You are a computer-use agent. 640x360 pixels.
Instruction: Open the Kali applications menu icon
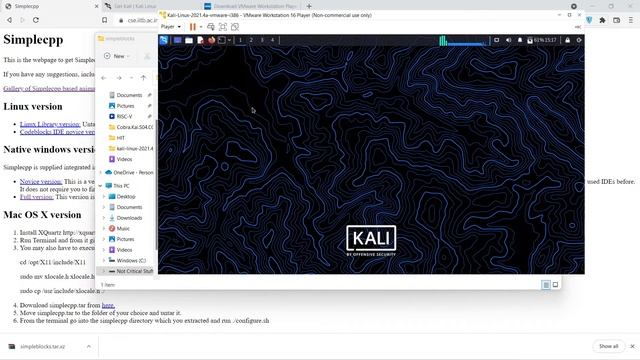pyautogui.click(x=164, y=40)
